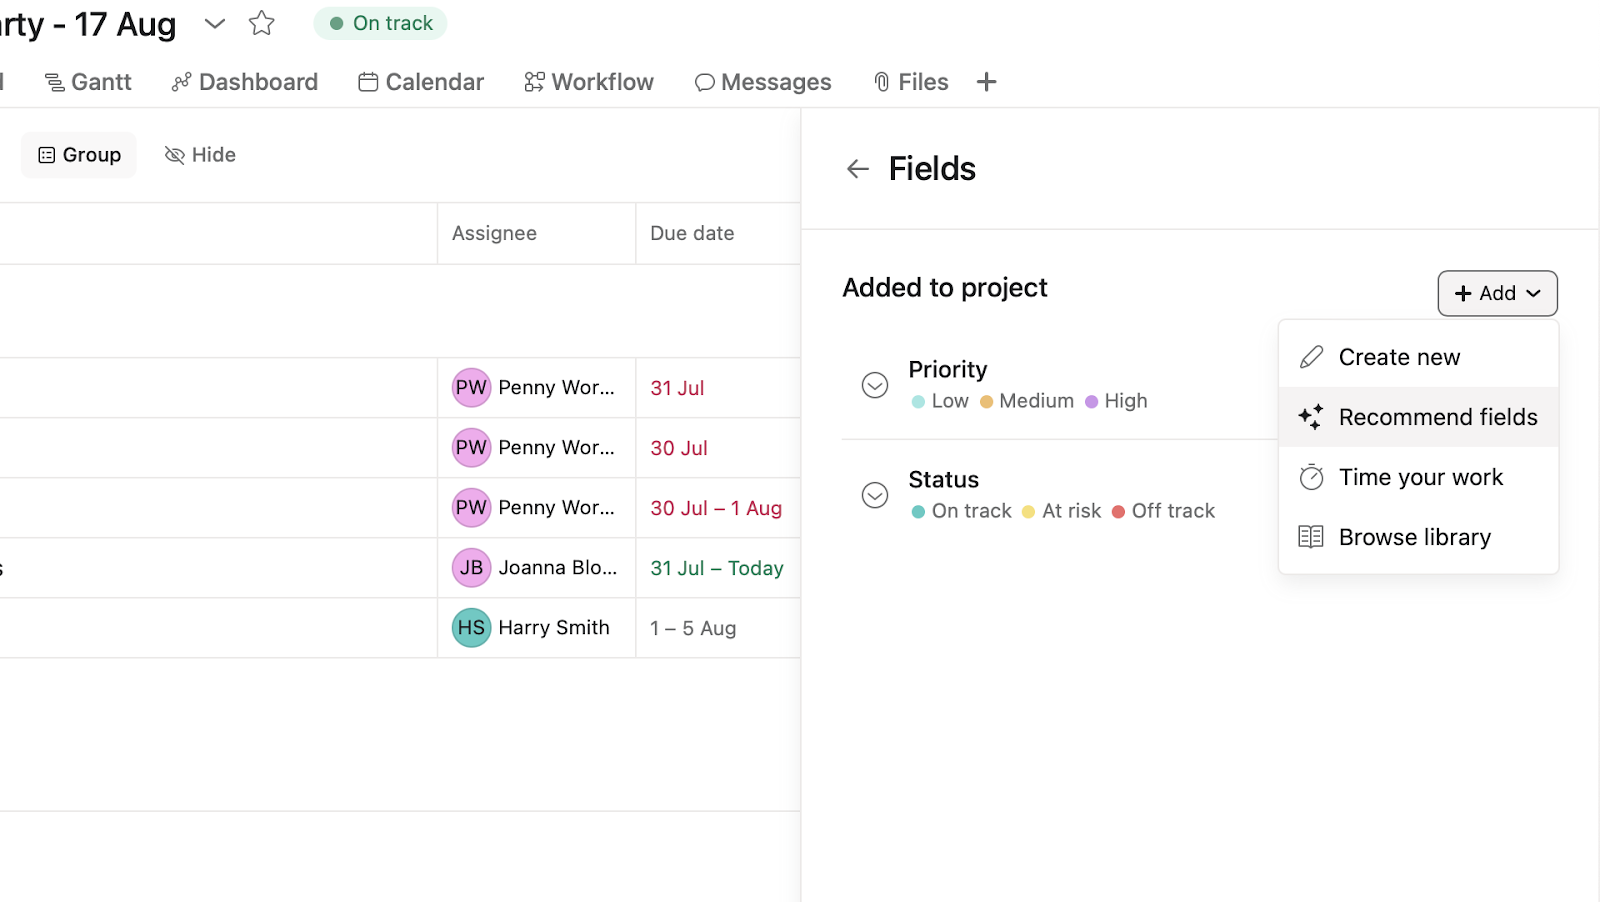Click the Calendar tab icon
1600x902 pixels.
pos(368,82)
